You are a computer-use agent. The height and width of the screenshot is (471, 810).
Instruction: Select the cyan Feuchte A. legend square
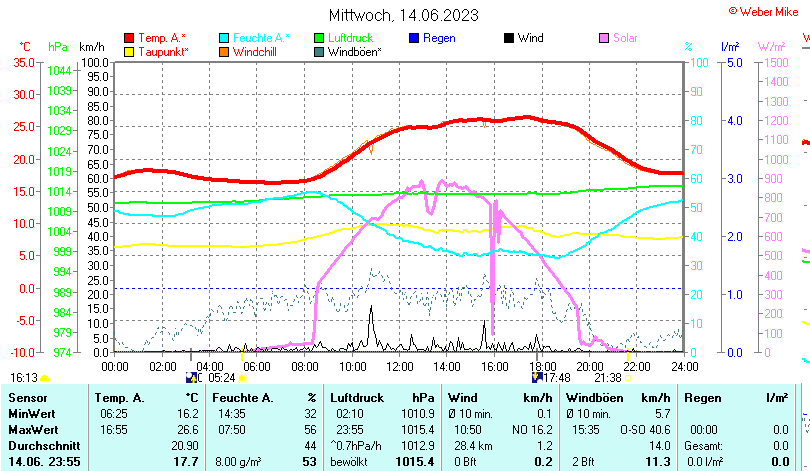[x=225, y=38]
